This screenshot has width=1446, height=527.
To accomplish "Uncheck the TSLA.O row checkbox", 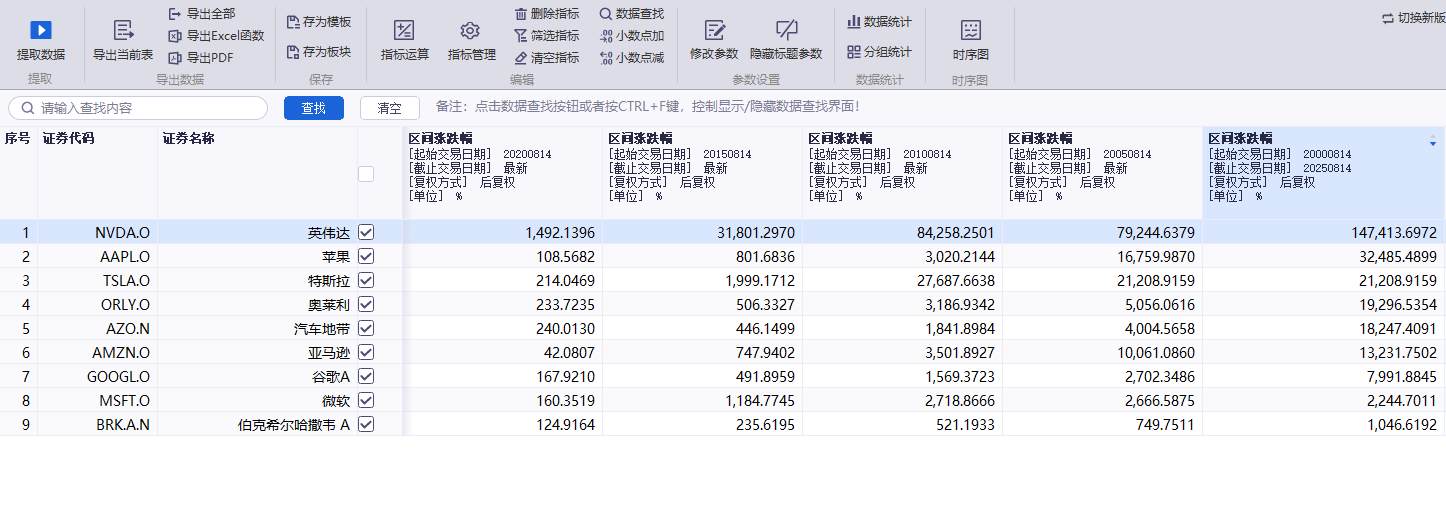I will coord(366,280).
